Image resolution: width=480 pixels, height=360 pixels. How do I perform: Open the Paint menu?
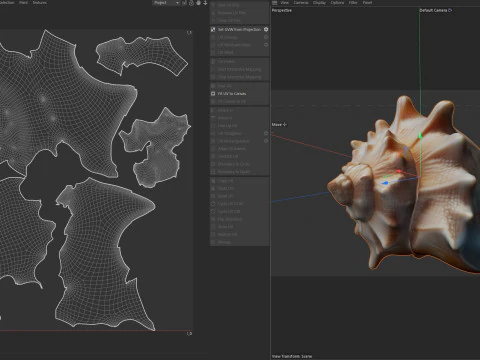23,3
